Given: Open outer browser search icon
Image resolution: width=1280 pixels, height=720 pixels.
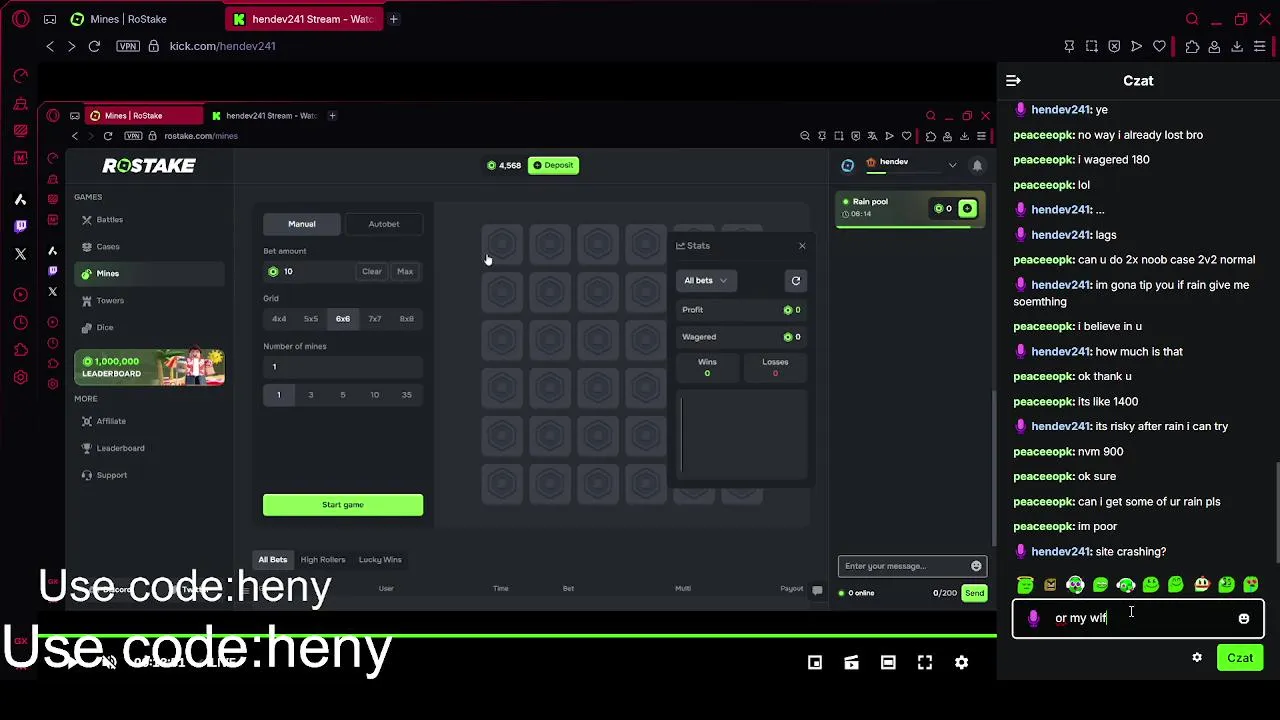Looking at the screenshot, I should 1192,19.
